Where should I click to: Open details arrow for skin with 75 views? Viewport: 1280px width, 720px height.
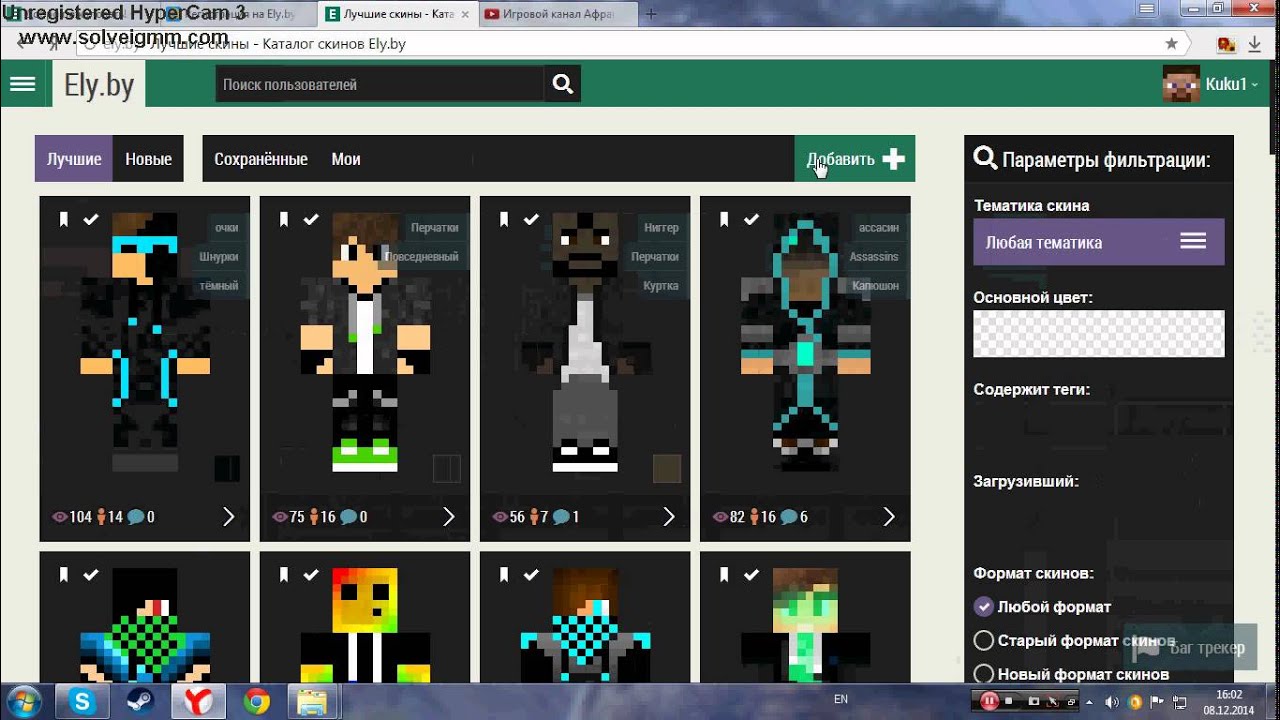tap(448, 517)
